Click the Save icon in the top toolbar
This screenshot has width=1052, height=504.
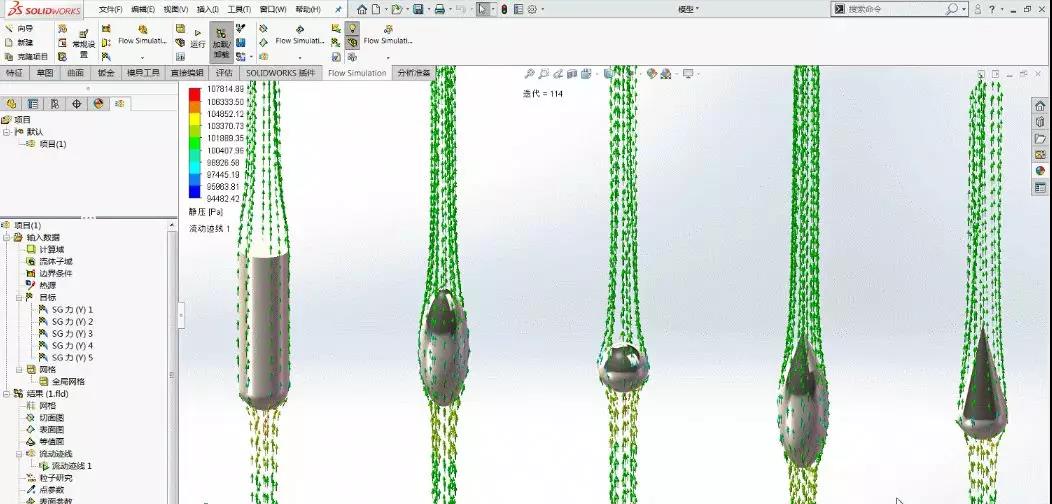pos(418,9)
